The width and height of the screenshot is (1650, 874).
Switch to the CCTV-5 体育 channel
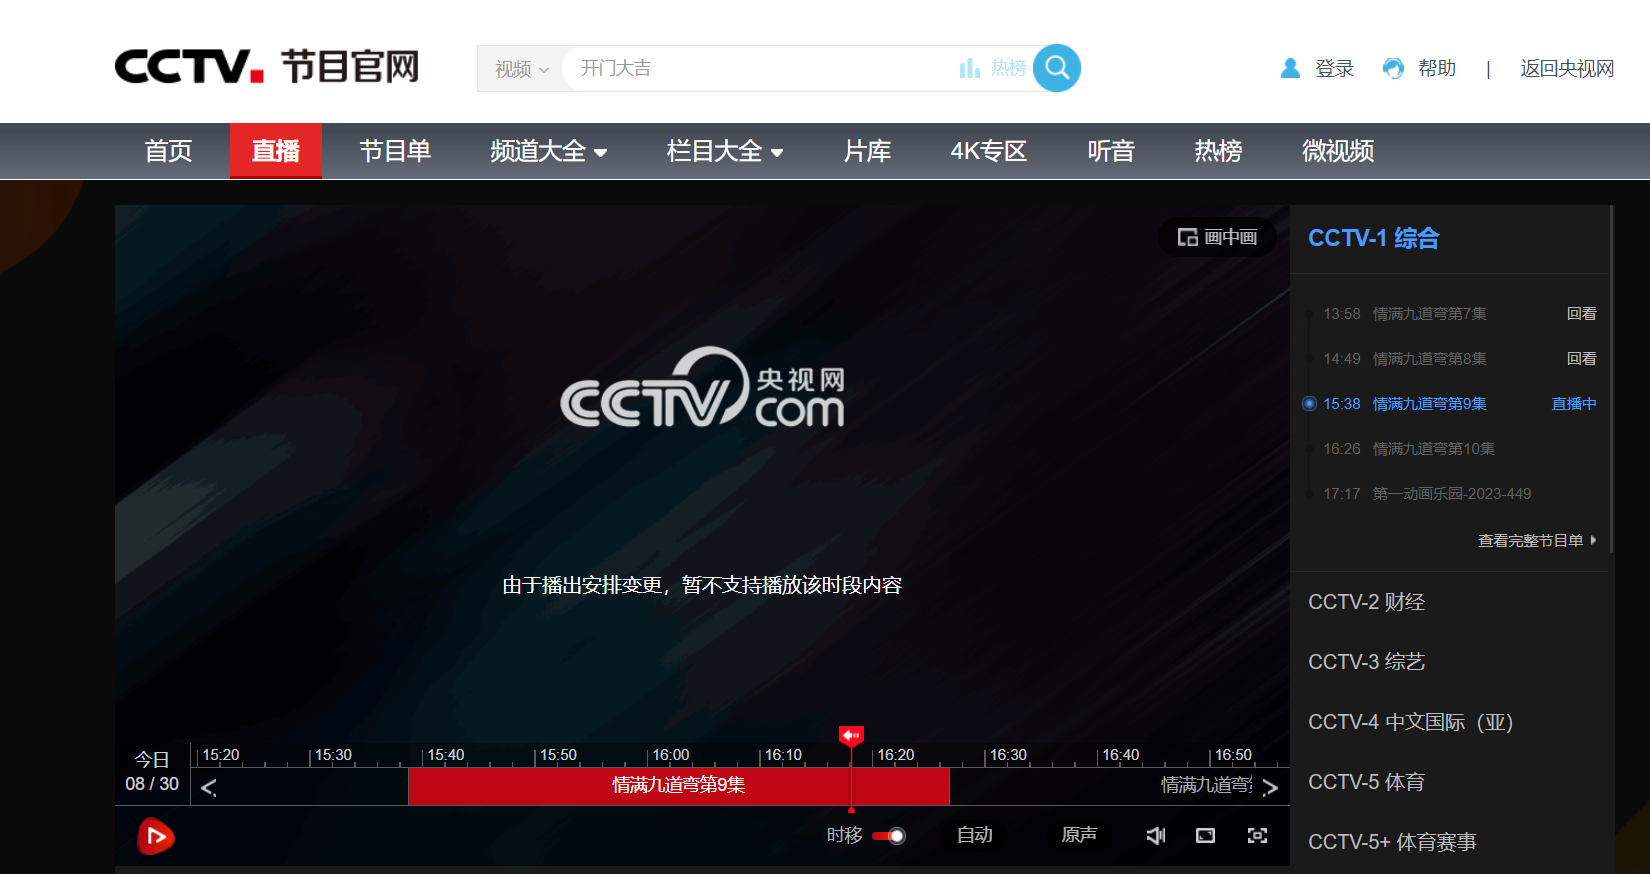click(x=1366, y=782)
